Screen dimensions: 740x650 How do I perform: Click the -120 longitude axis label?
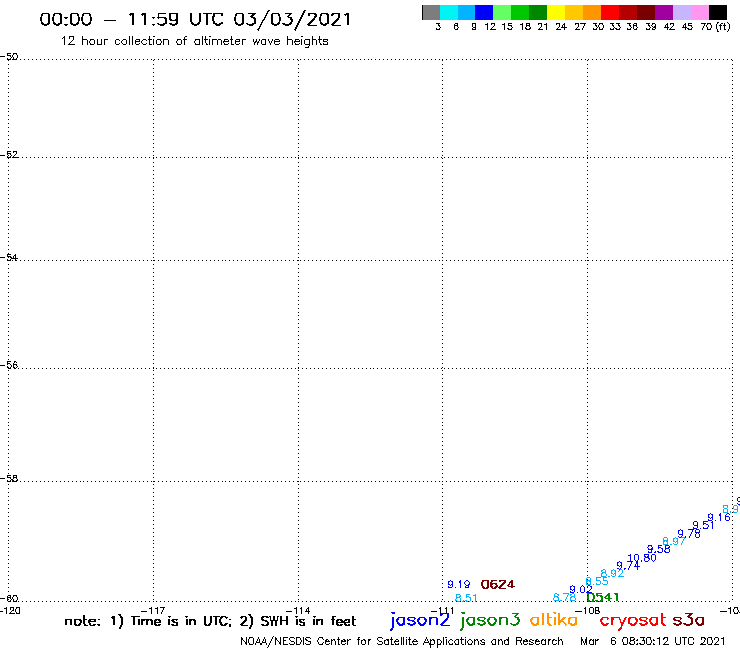[10, 610]
